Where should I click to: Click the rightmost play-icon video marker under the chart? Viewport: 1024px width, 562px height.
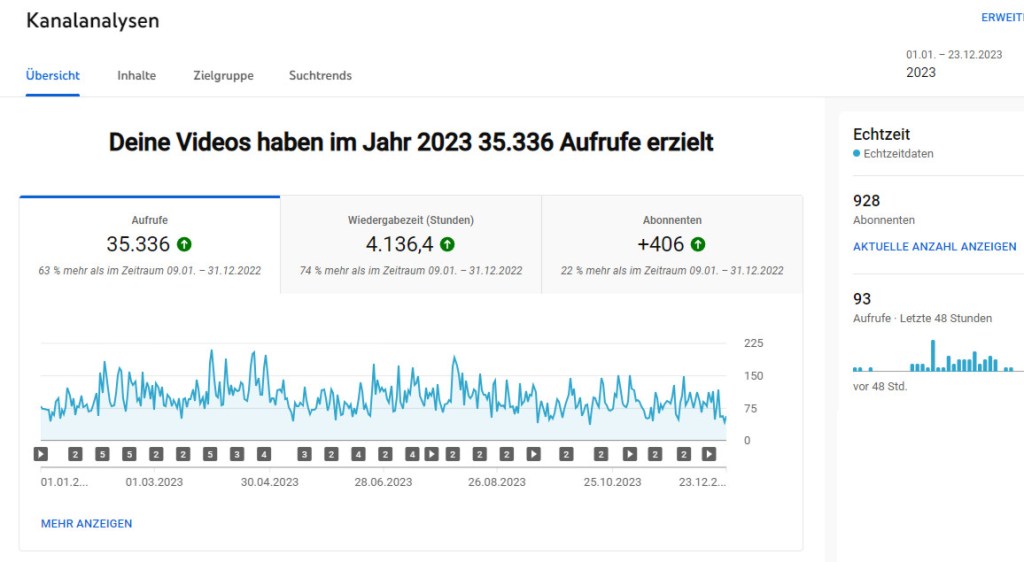(x=709, y=454)
